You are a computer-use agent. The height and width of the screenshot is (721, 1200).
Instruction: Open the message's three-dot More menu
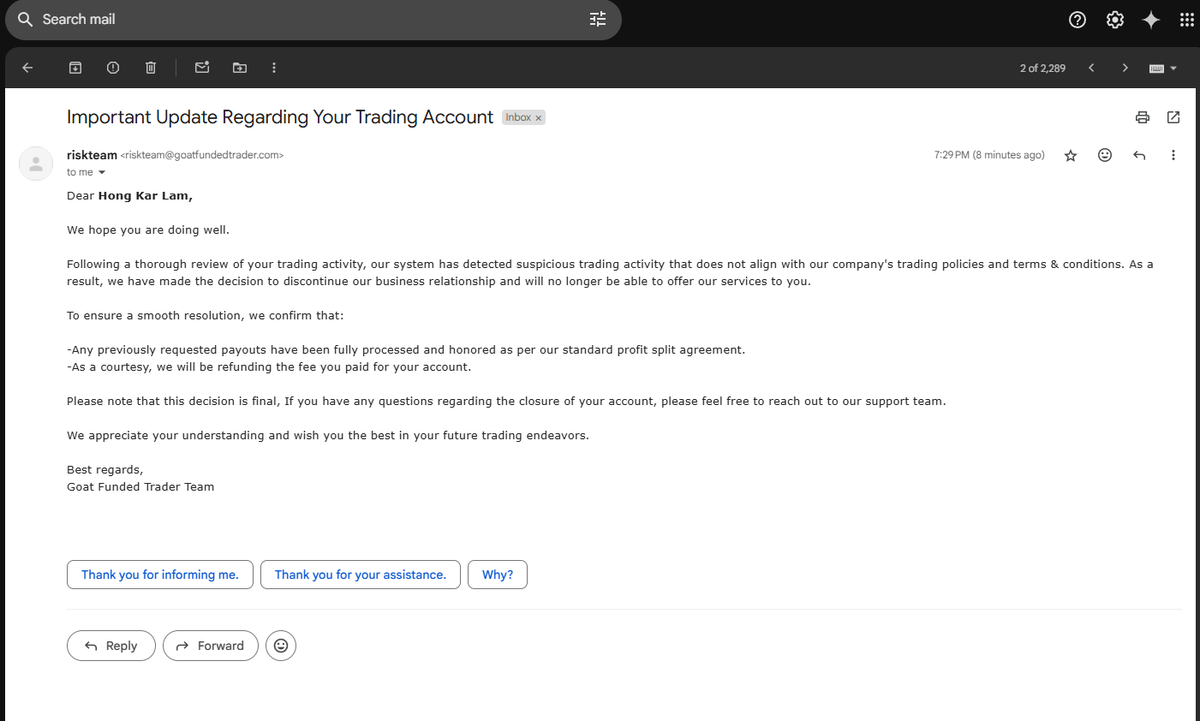(1173, 155)
